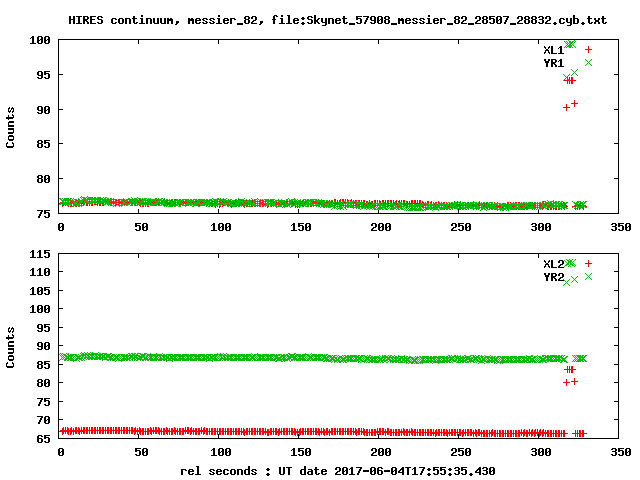Select the YR1 legend label

tap(553, 63)
